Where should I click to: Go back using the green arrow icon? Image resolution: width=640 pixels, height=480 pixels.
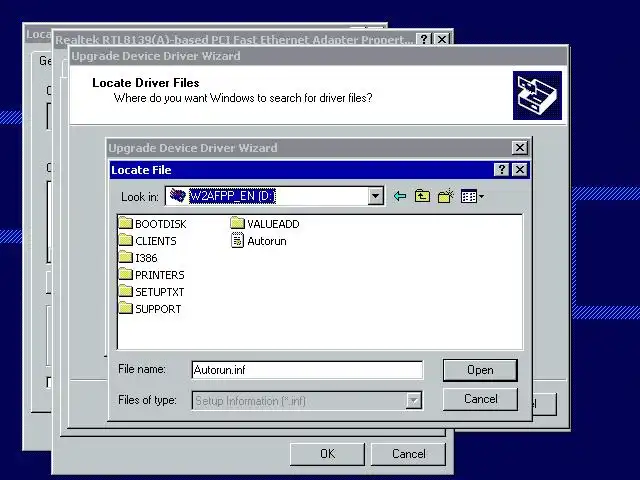(x=400, y=196)
